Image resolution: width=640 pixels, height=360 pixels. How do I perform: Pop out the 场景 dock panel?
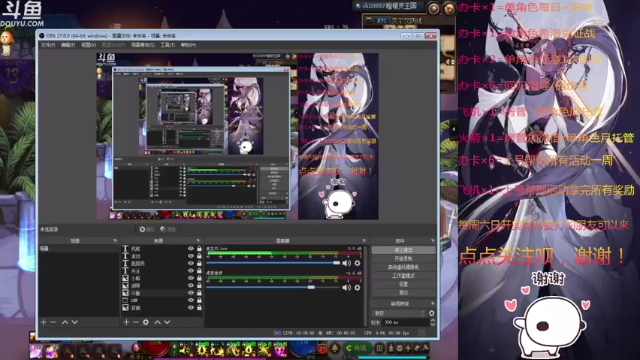pos(115,241)
